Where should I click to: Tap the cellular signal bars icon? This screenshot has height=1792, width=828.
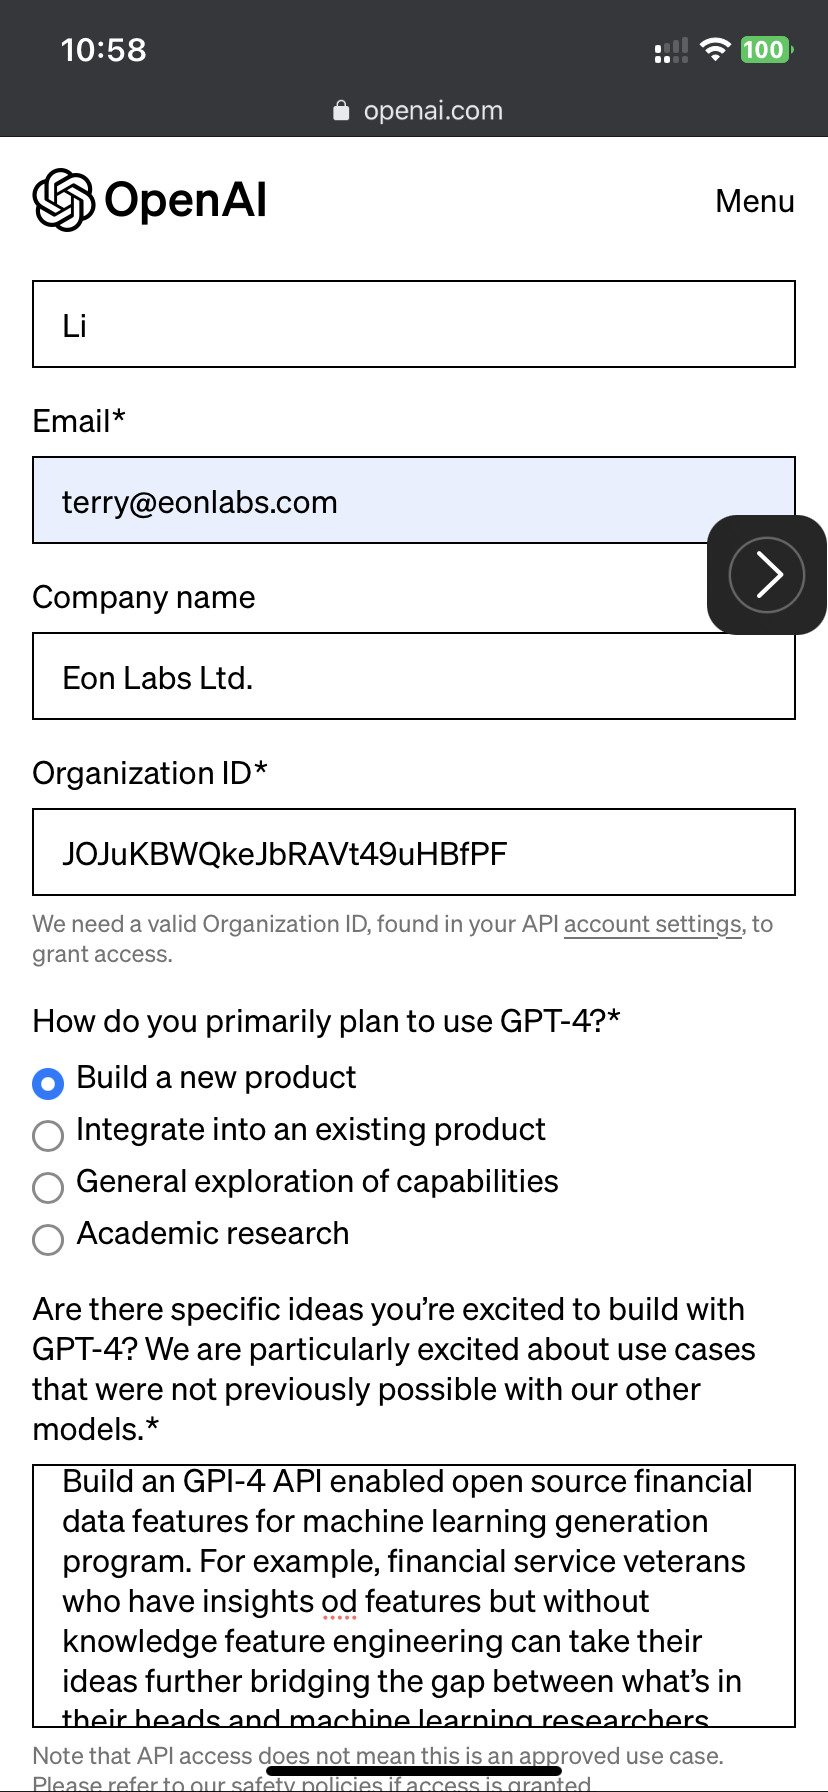(x=671, y=50)
